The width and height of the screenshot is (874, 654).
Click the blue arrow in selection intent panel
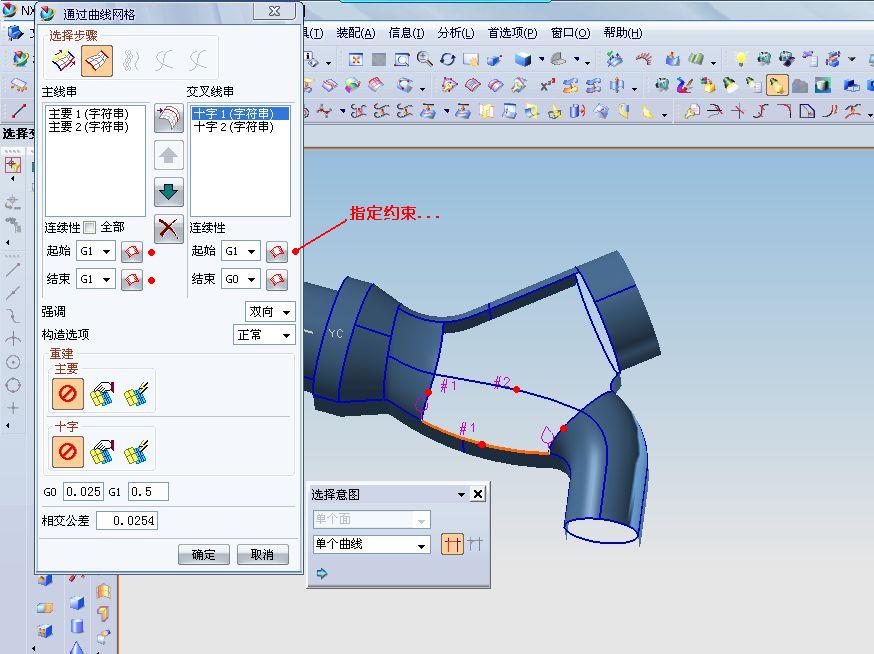coord(322,573)
